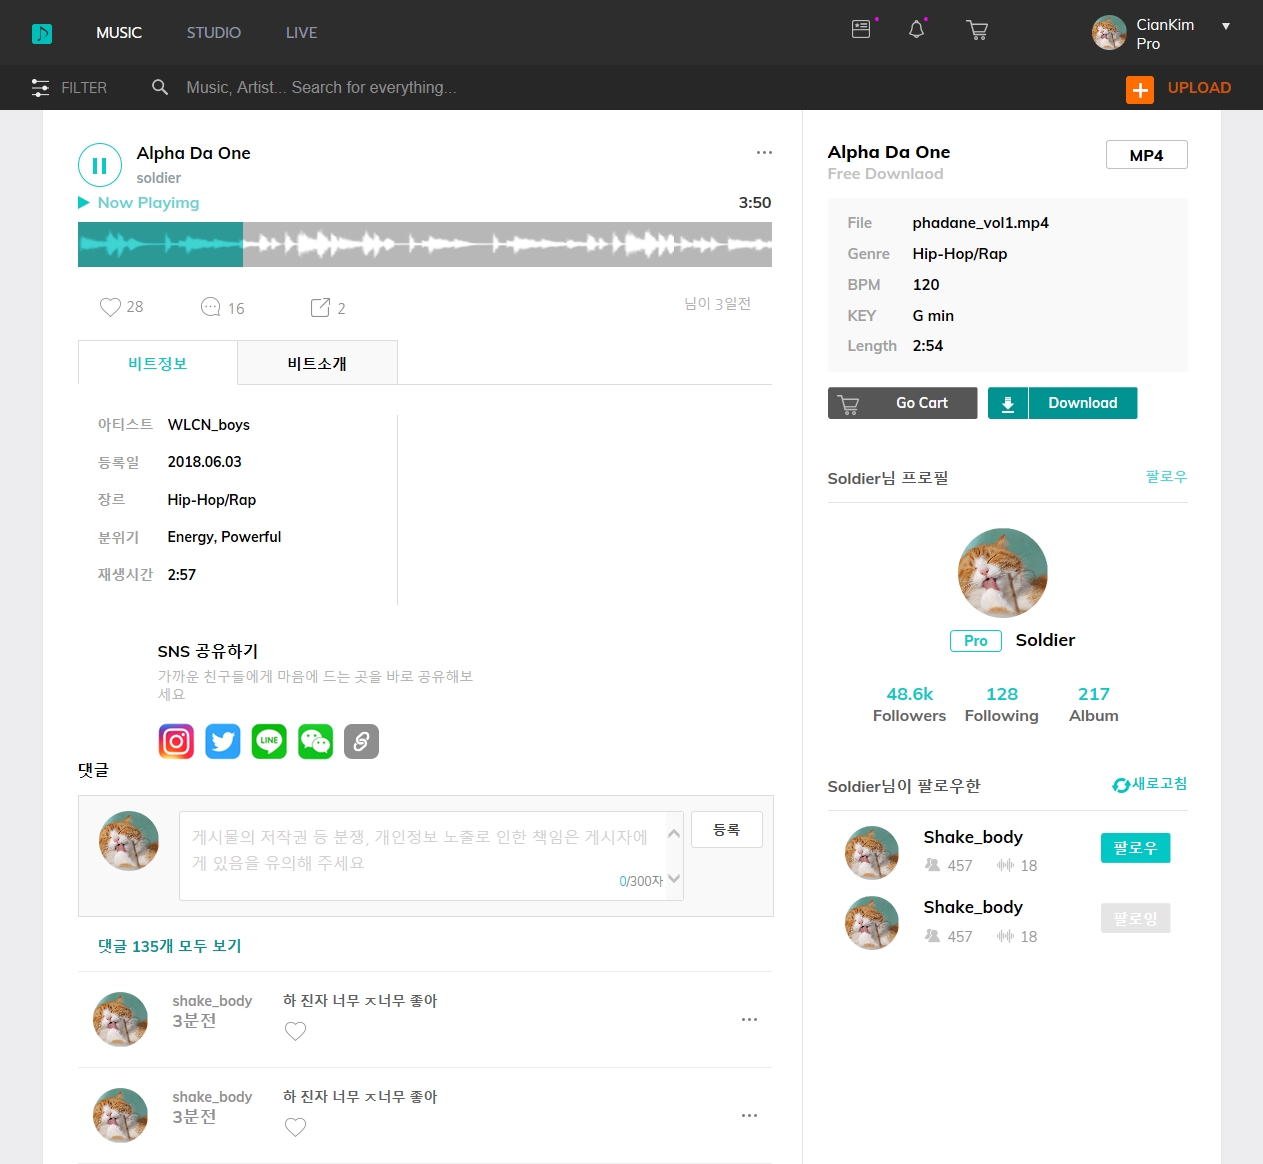Viewport: 1263px width, 1164px height.
Task: Toggle follow on first Shake_body
Action: (x=1135, y=848)
